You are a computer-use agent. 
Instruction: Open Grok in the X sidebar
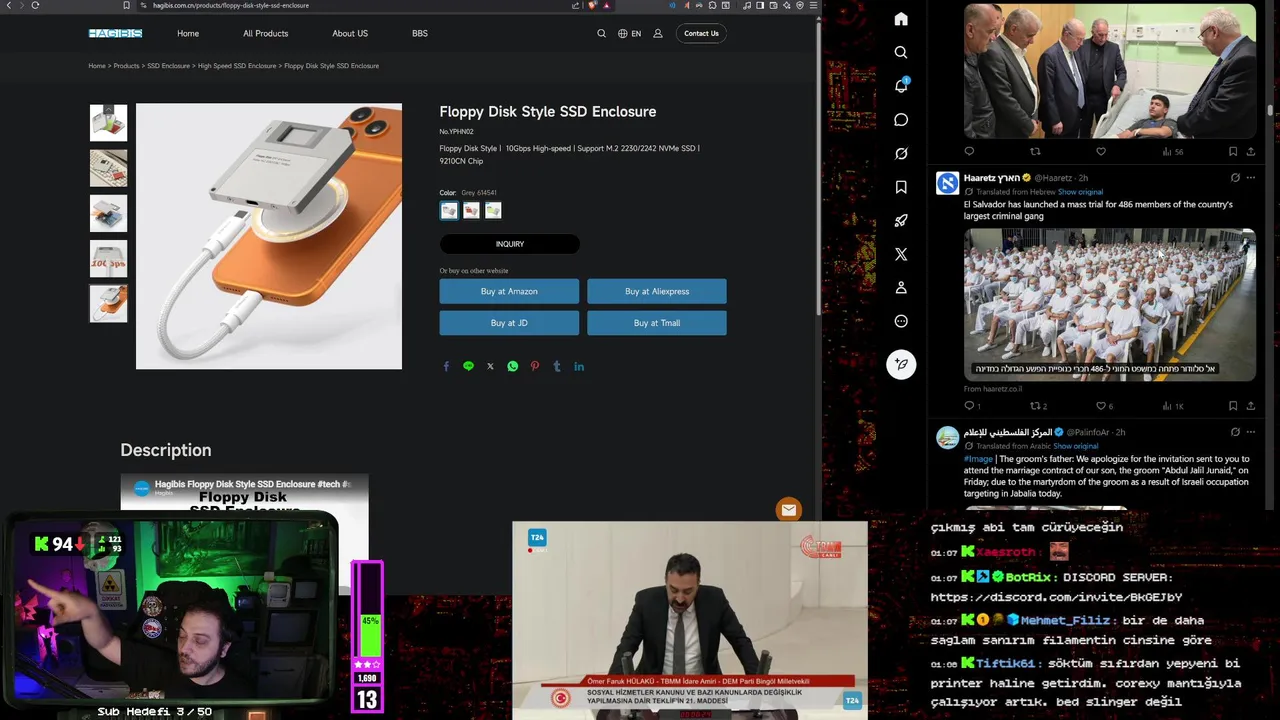(901, 153)
